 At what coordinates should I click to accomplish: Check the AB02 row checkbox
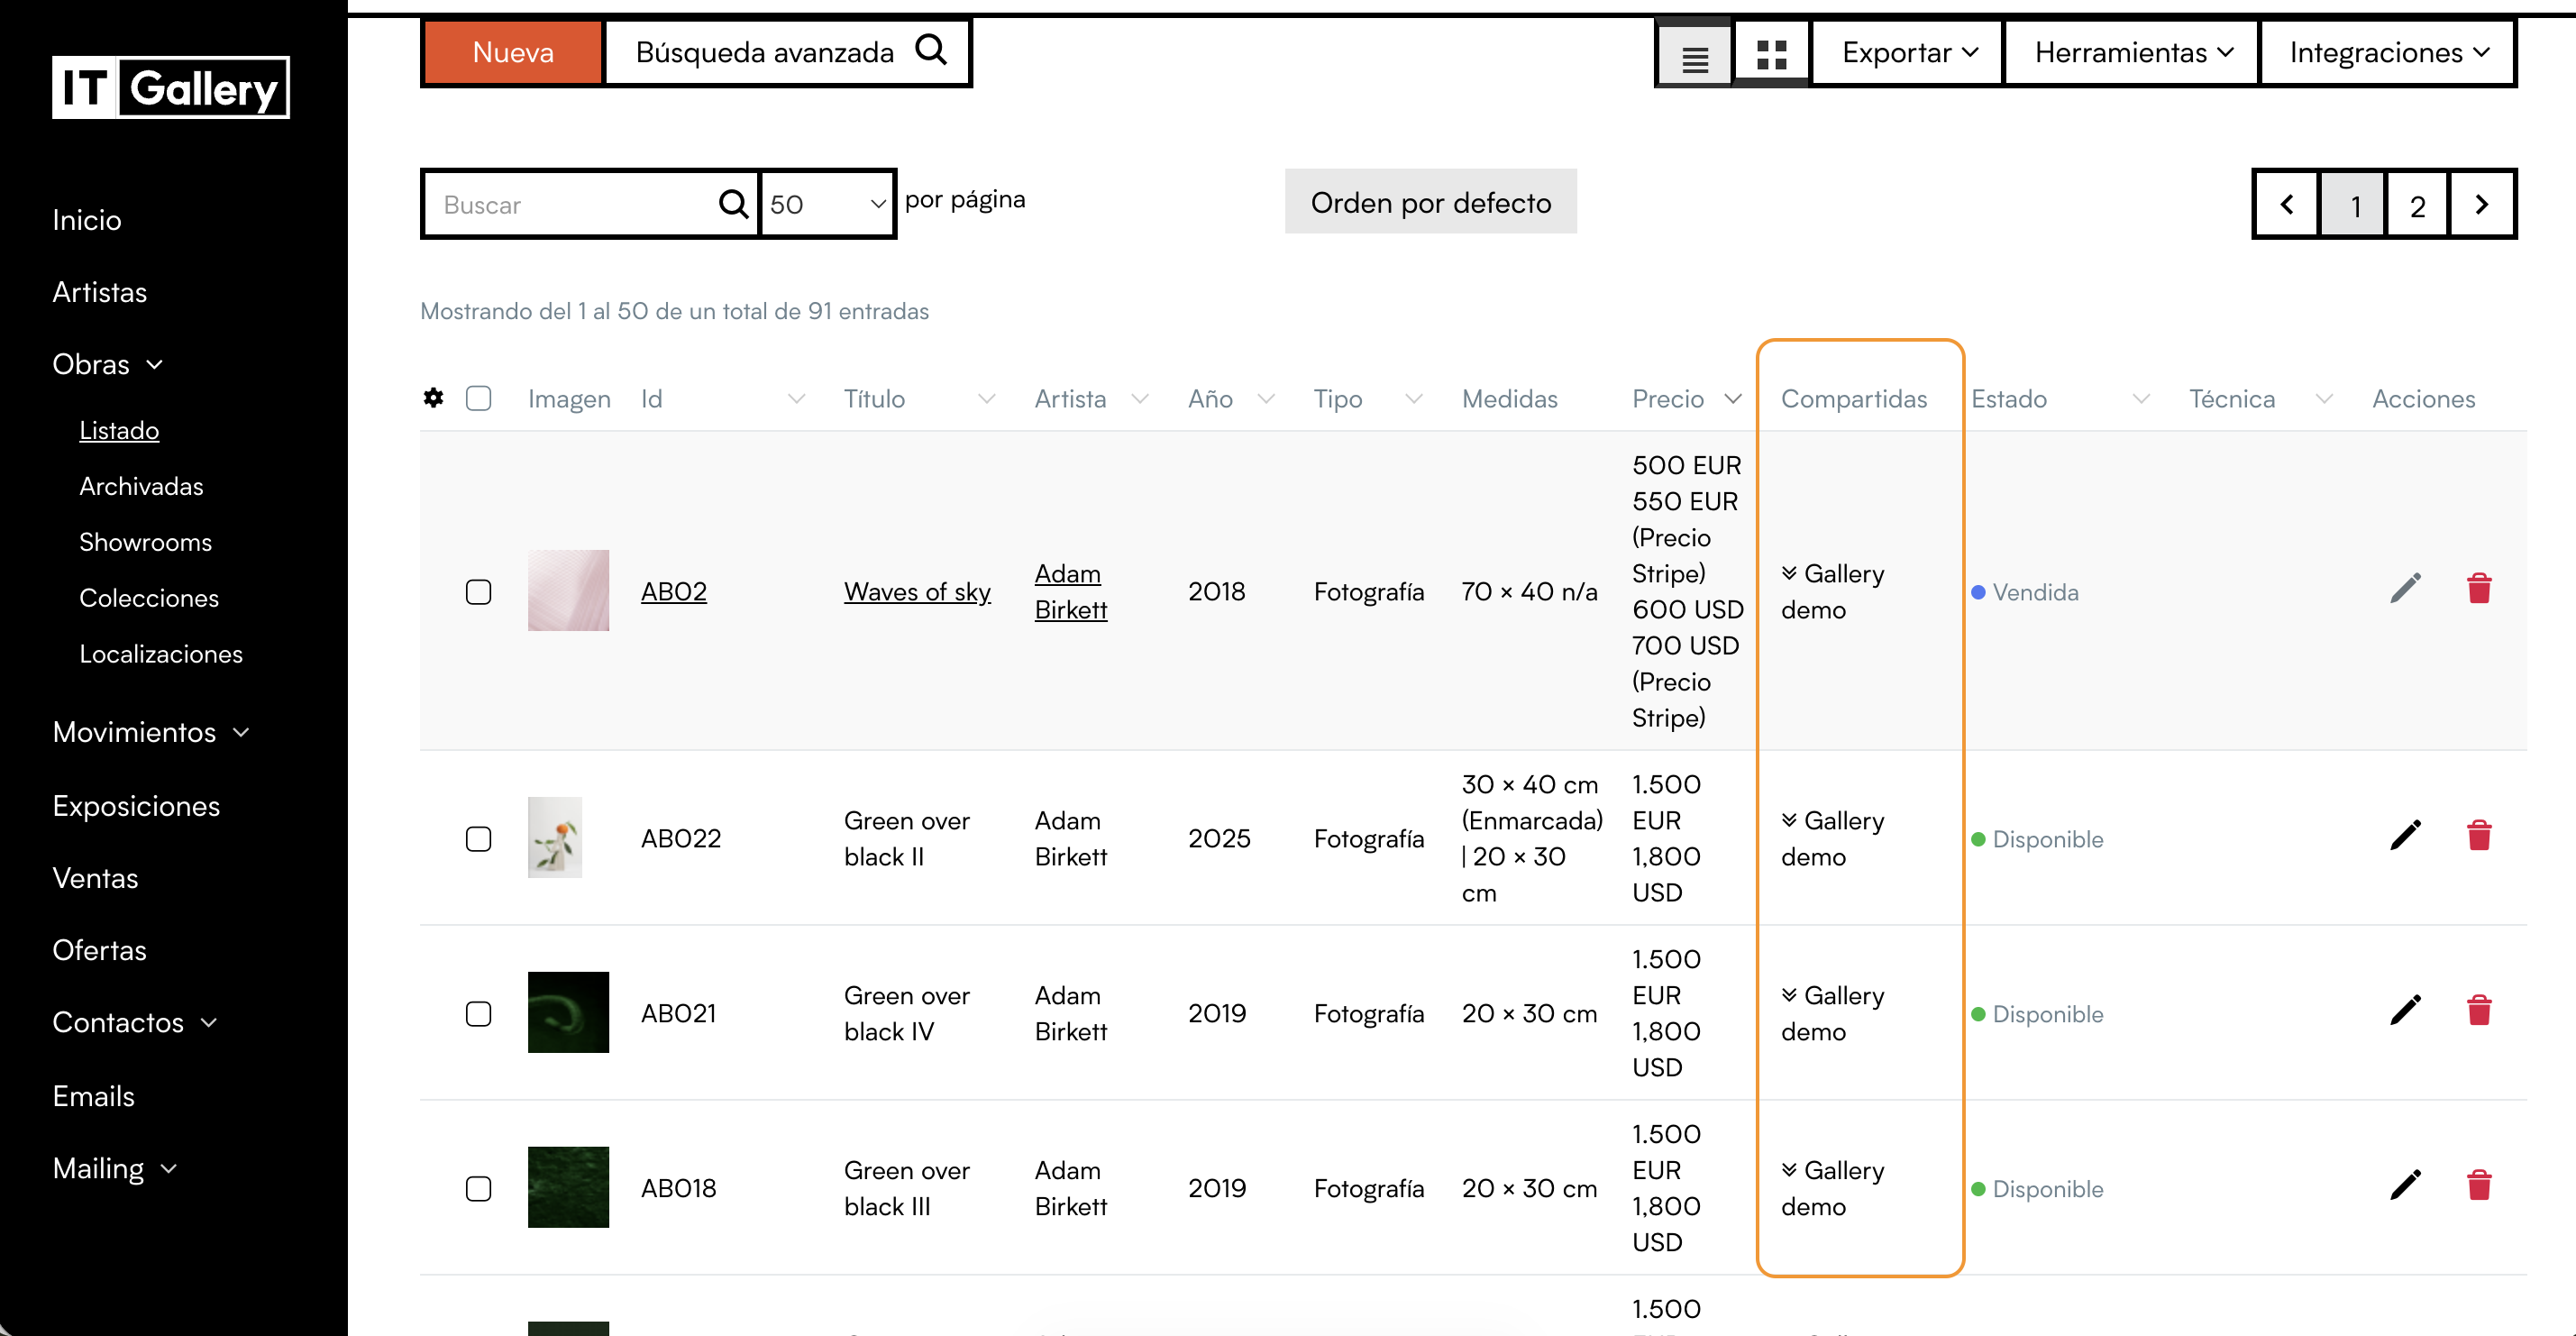tap(478, 592)
